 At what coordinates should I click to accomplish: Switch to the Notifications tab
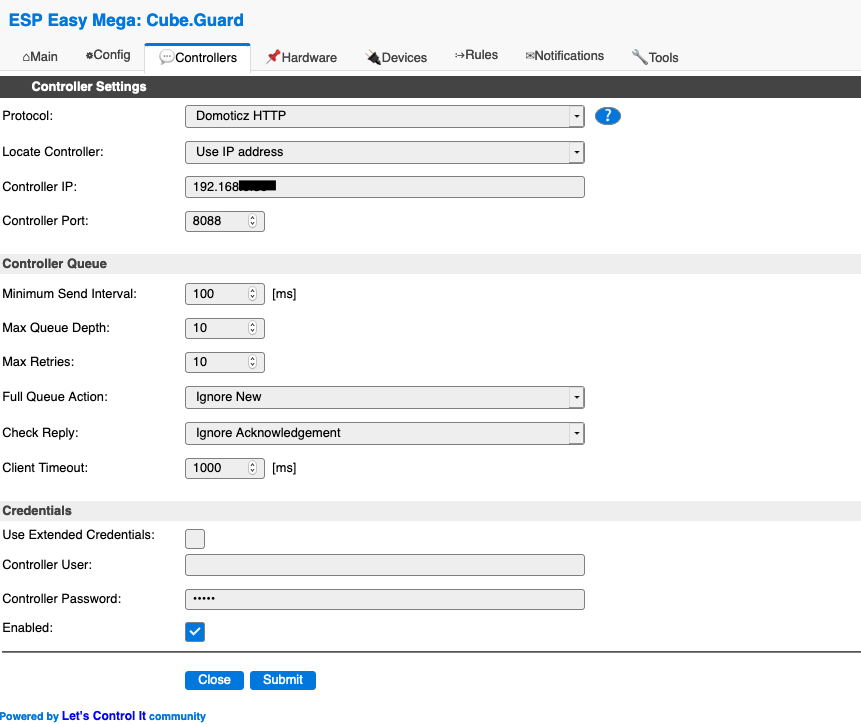tap(564, 56)
